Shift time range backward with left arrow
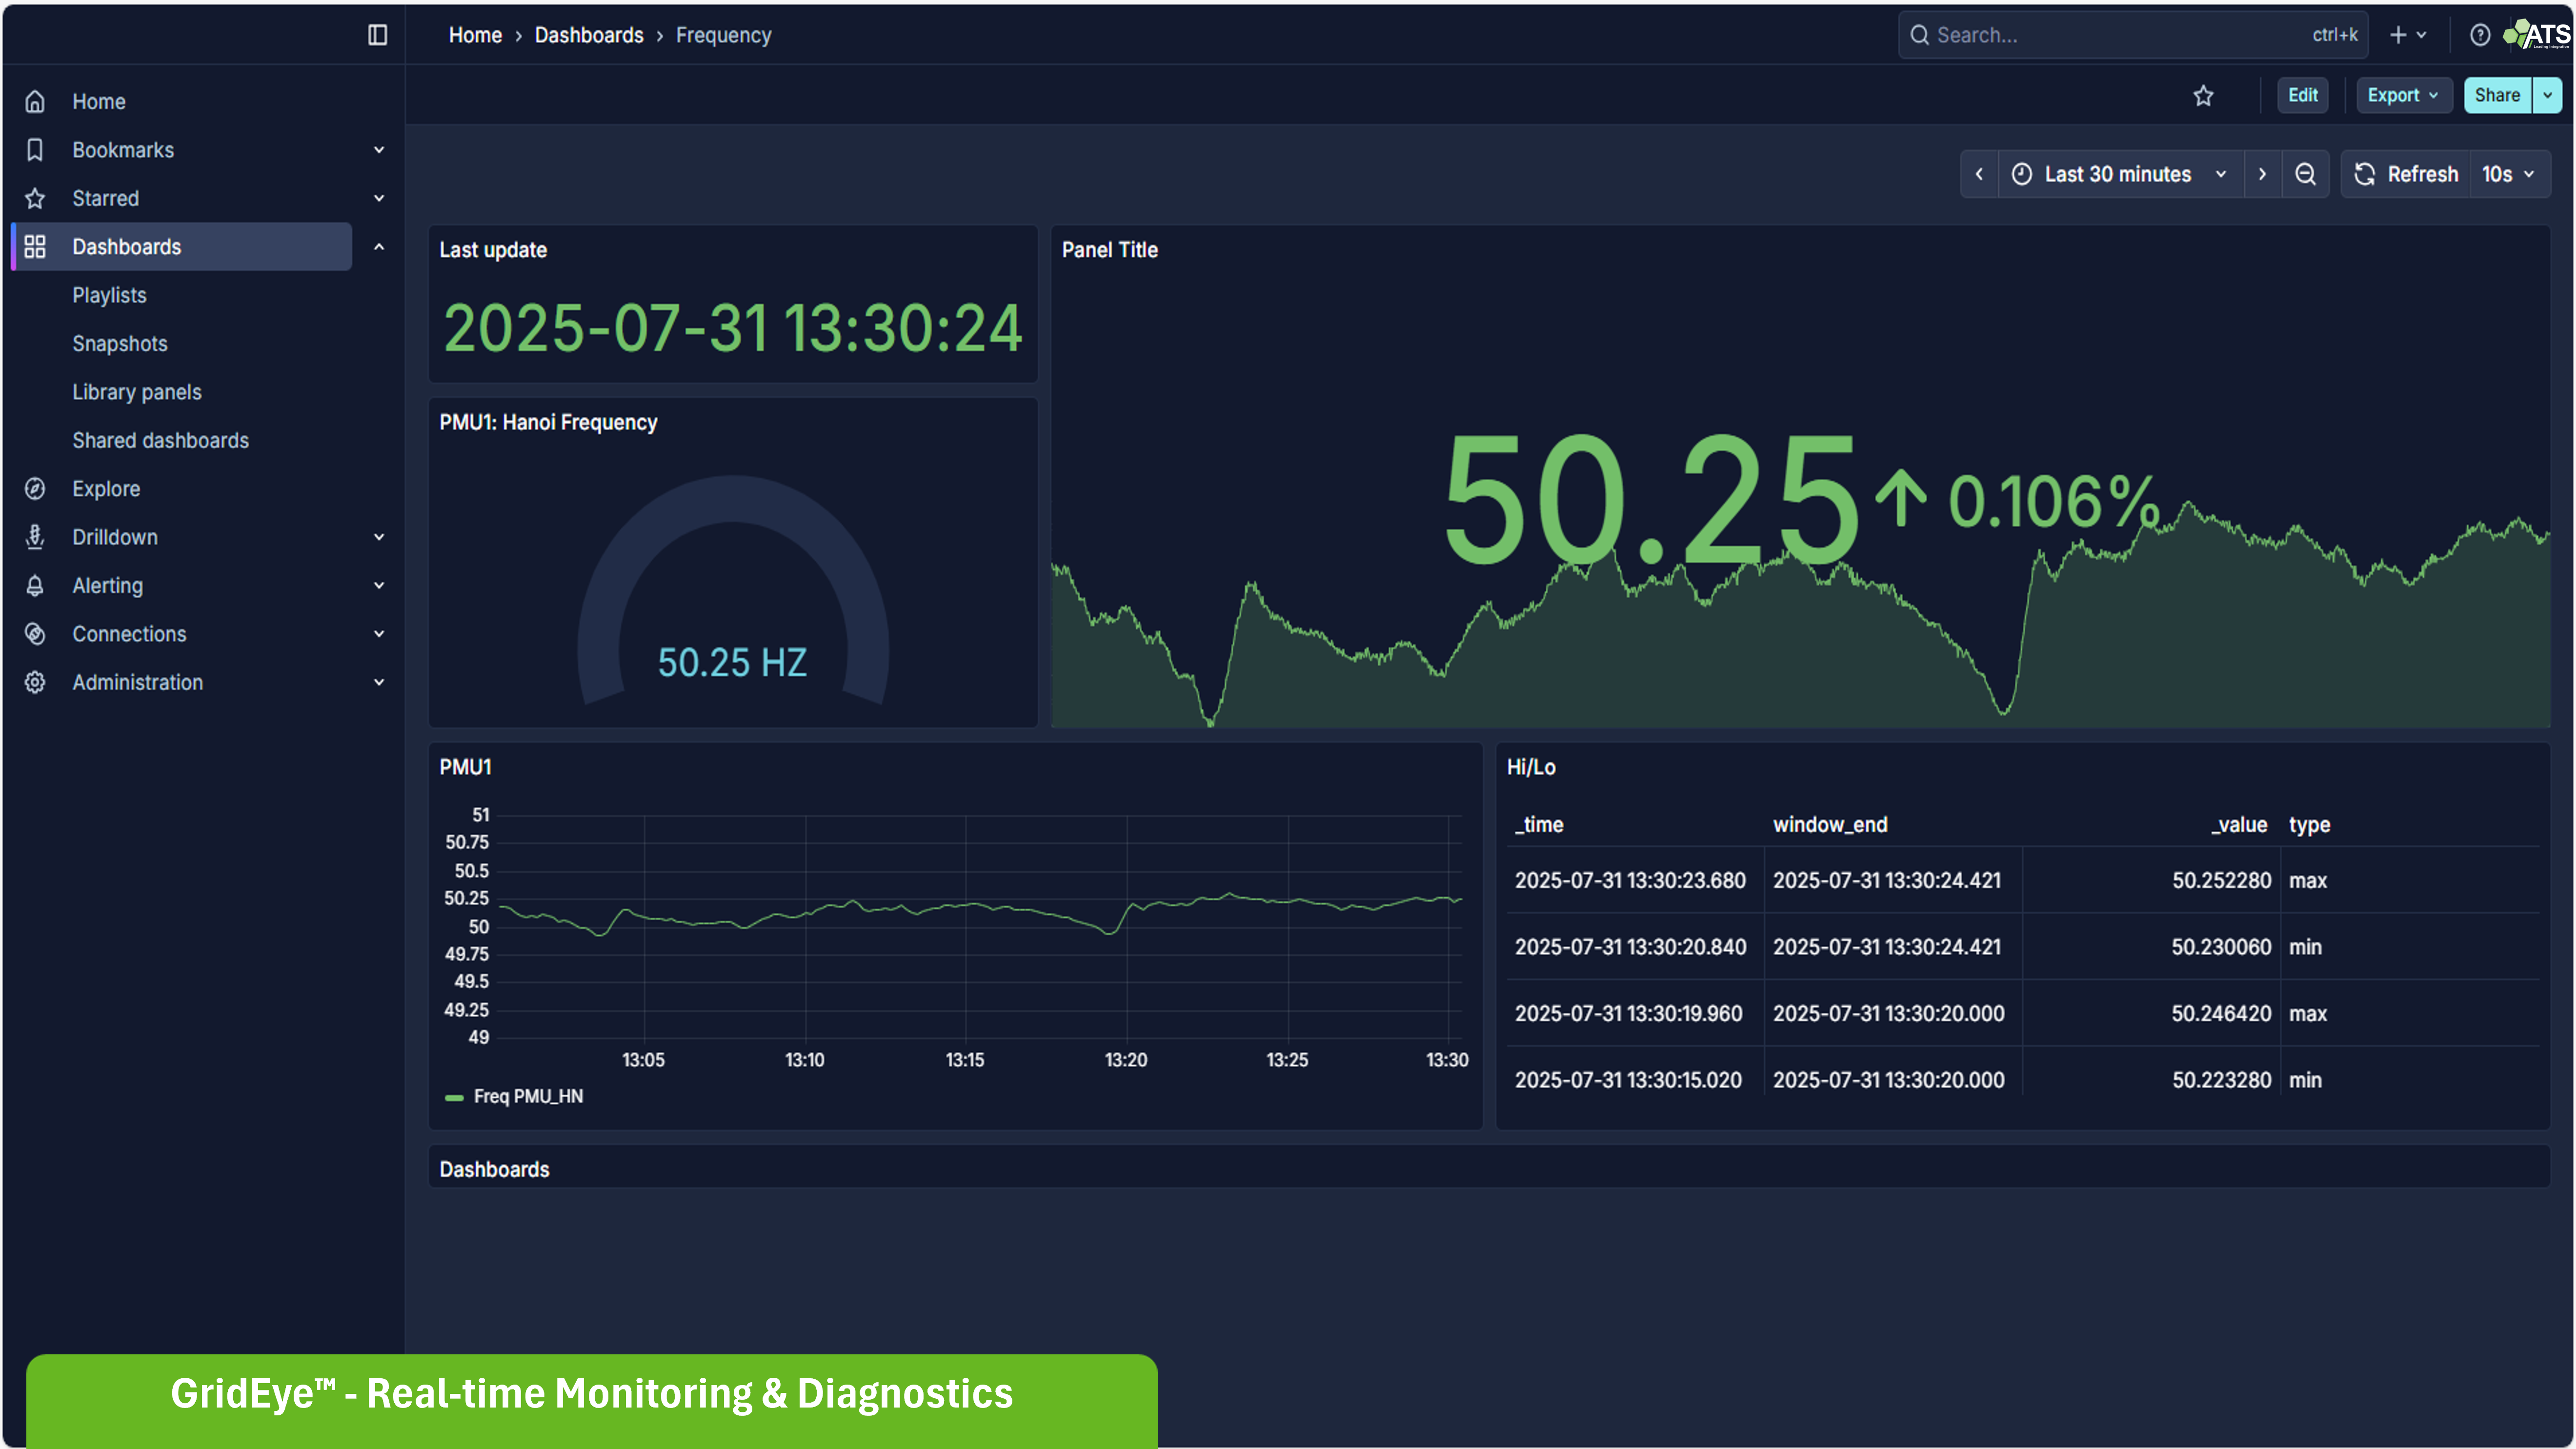This screenshot has height=1449, width=2576. point(1979,174)
